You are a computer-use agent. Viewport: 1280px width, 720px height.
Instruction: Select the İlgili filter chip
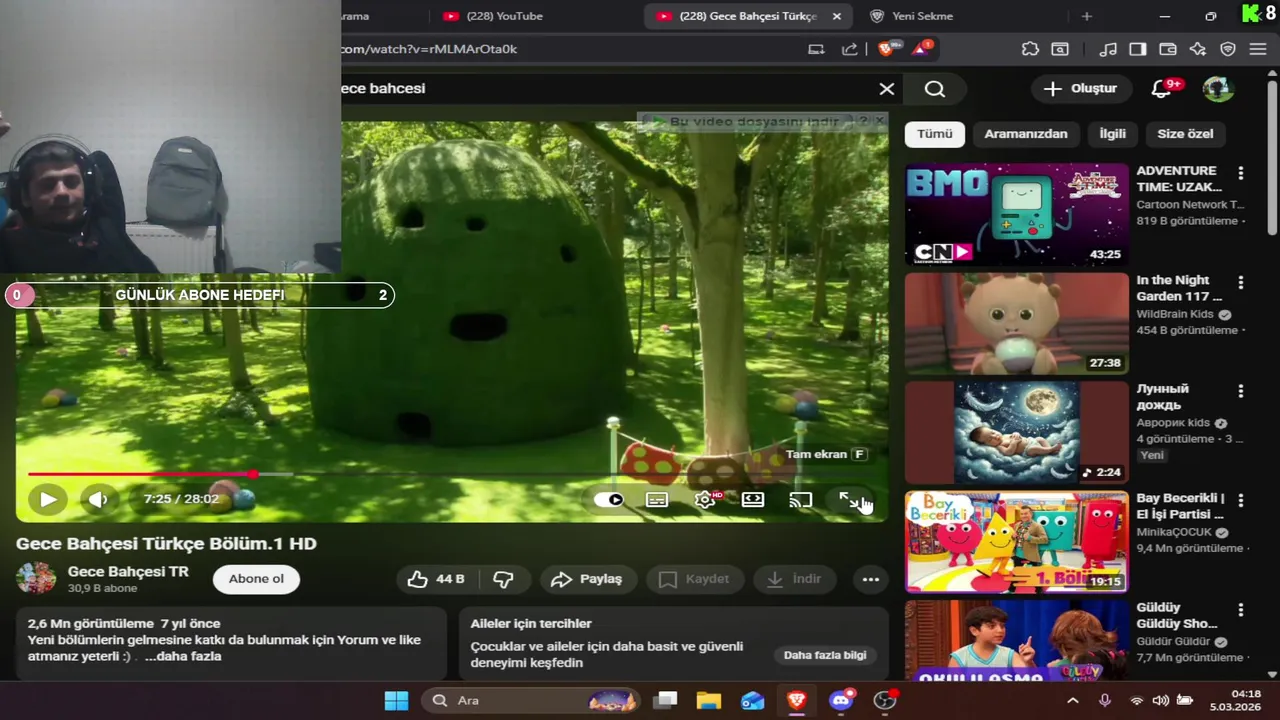1112,134
